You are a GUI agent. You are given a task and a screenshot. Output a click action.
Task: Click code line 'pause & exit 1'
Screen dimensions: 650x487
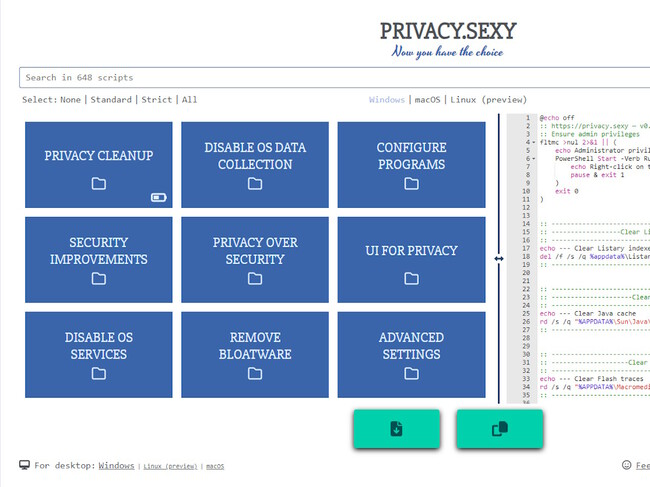597,175
